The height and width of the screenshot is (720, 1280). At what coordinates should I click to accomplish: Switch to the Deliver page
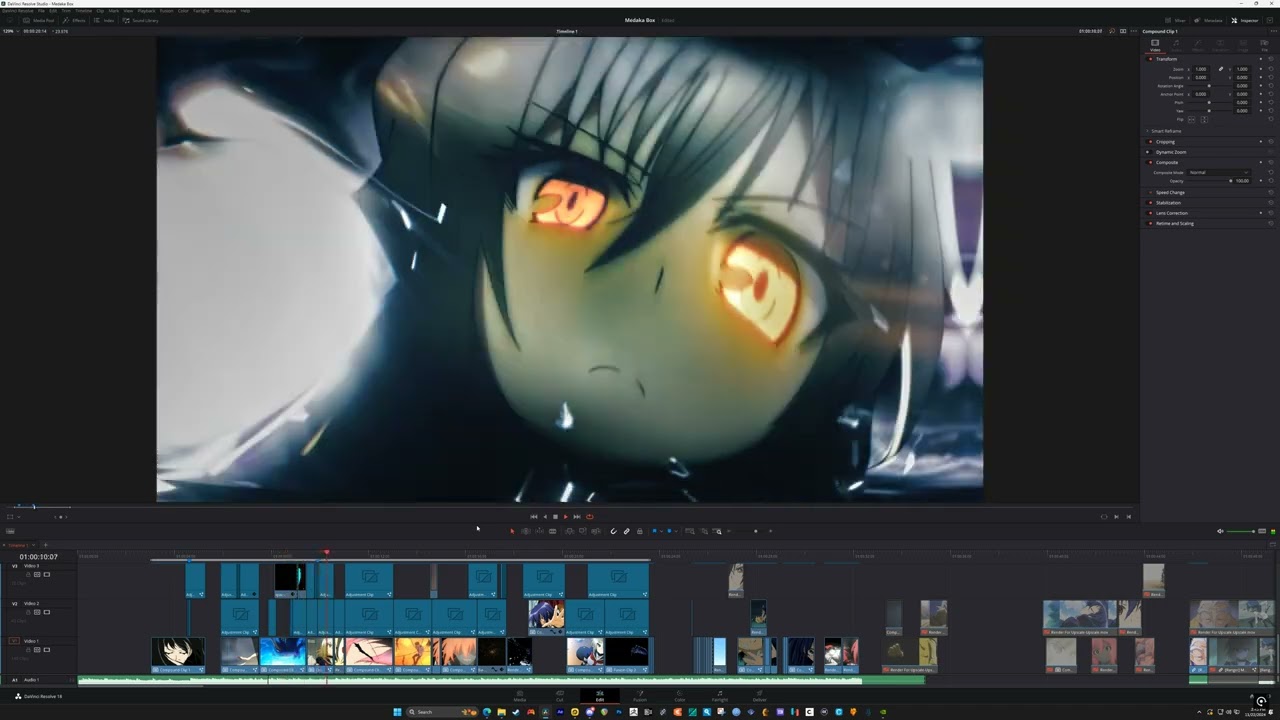tap(760, 697)
